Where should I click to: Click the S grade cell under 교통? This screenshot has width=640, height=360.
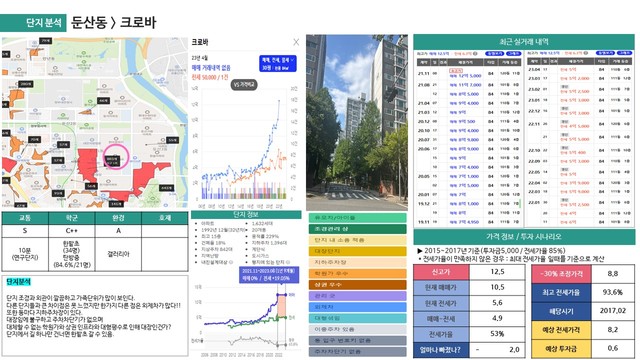[x=25, y=231]
